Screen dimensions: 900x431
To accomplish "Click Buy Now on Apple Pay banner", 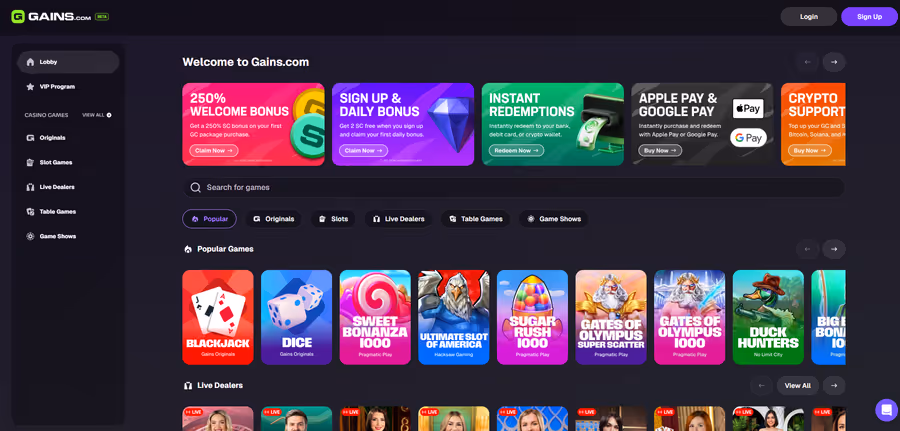I will (x=660, y=150).
